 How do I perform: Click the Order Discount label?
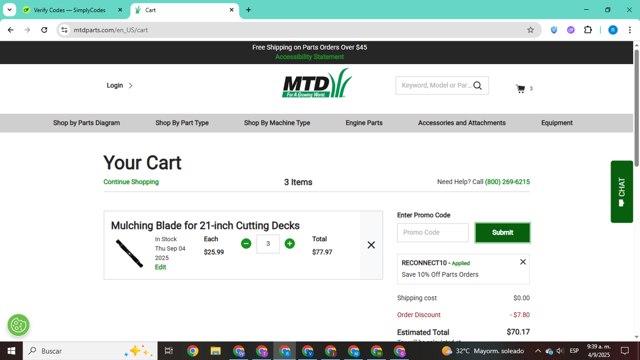[419, 315]
